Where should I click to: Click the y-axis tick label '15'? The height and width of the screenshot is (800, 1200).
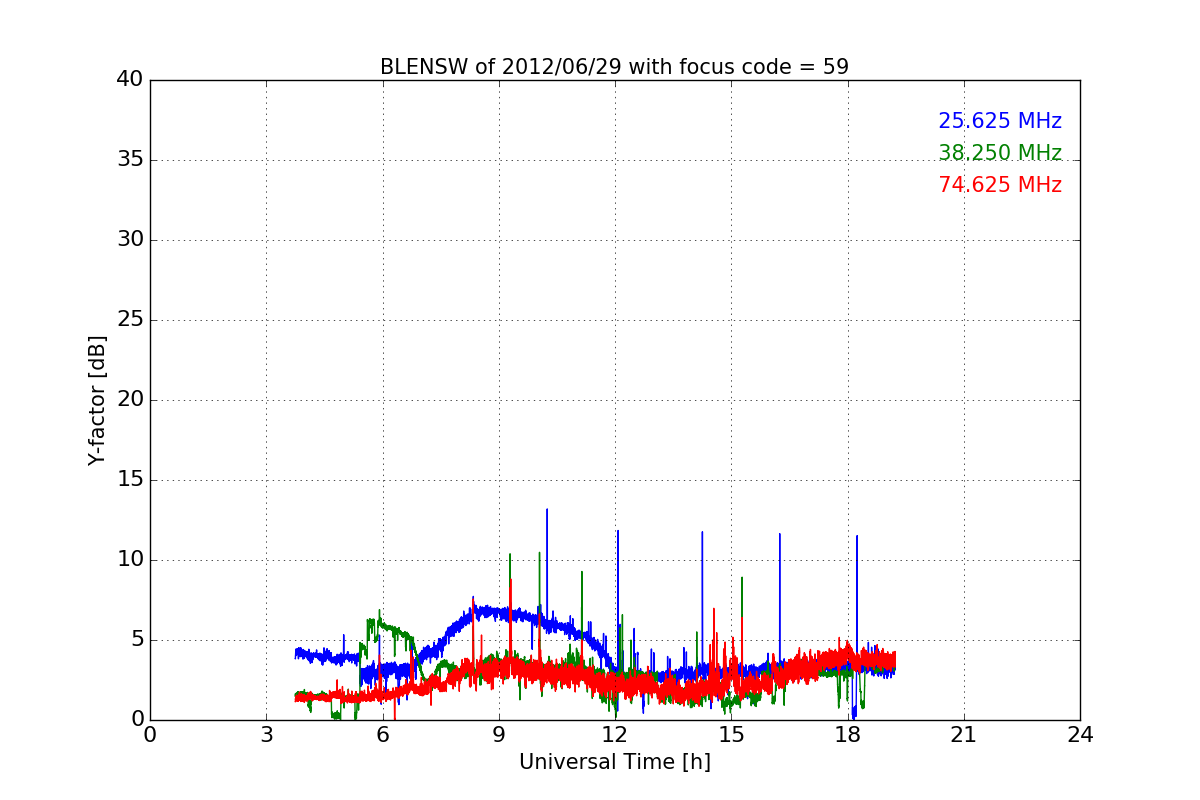(x=130, y=480)
